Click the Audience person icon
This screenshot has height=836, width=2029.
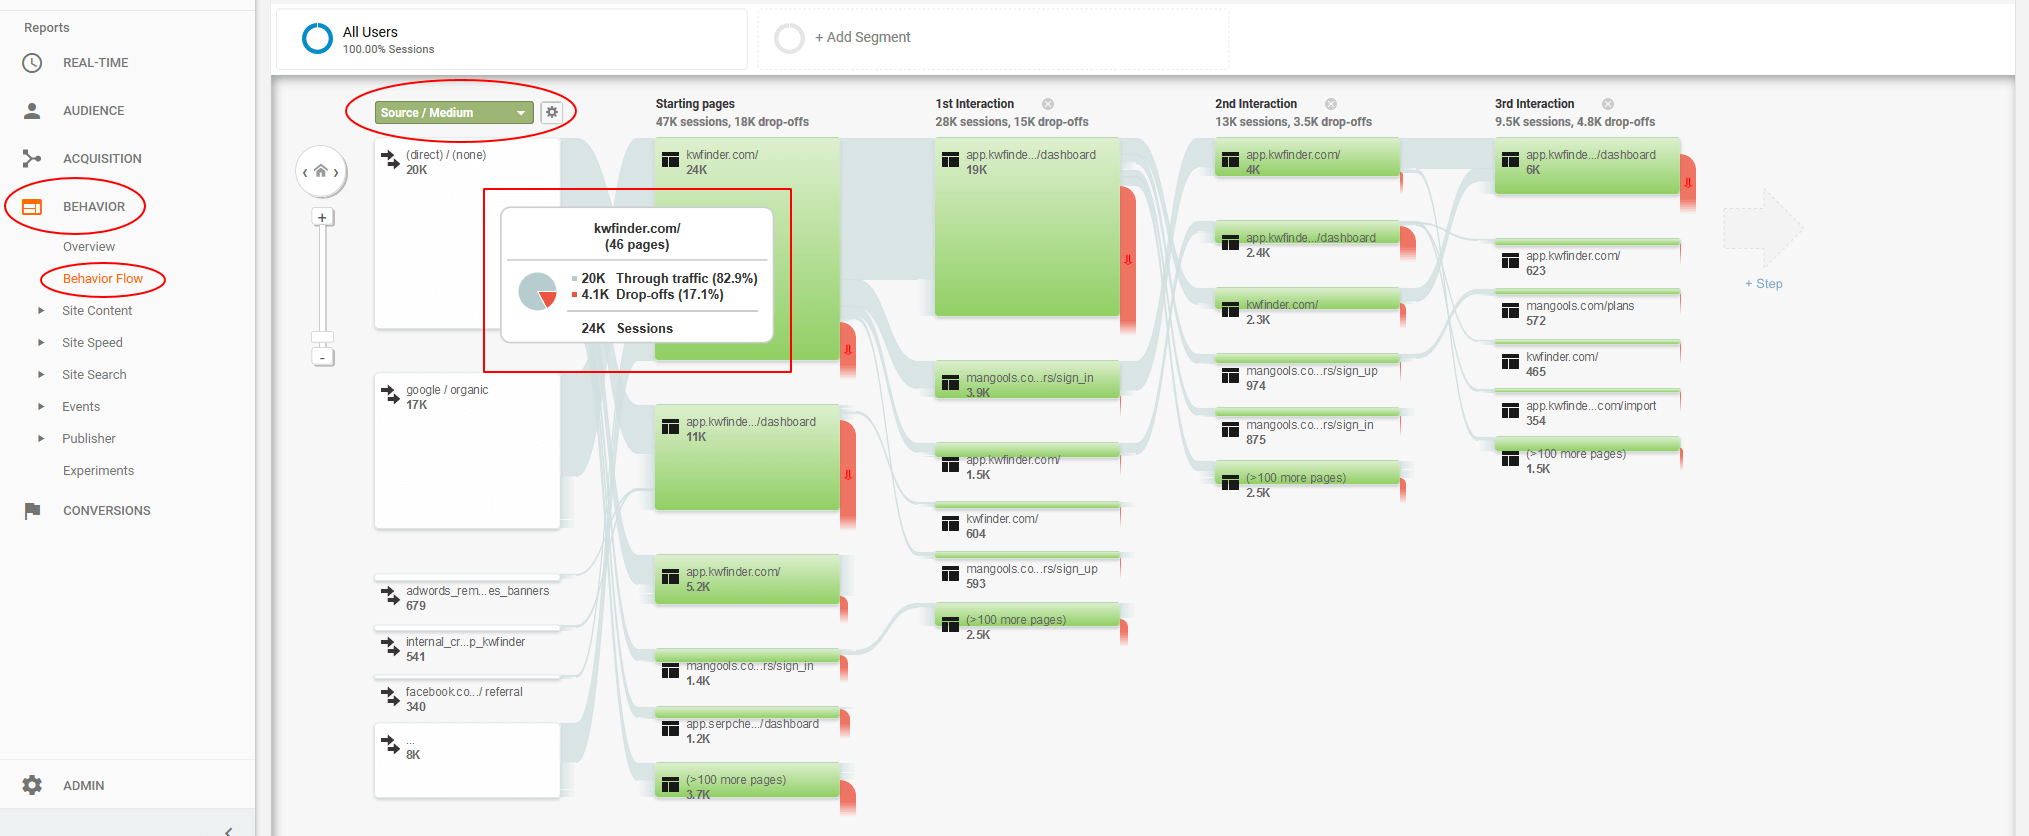(32, 111)
